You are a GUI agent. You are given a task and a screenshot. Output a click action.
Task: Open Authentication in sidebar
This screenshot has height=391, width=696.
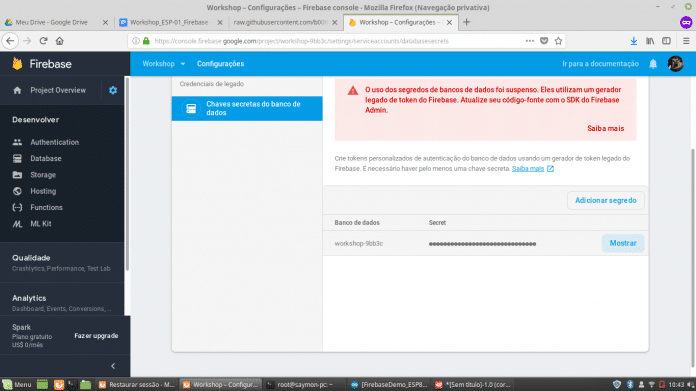[x=55, y=142]
